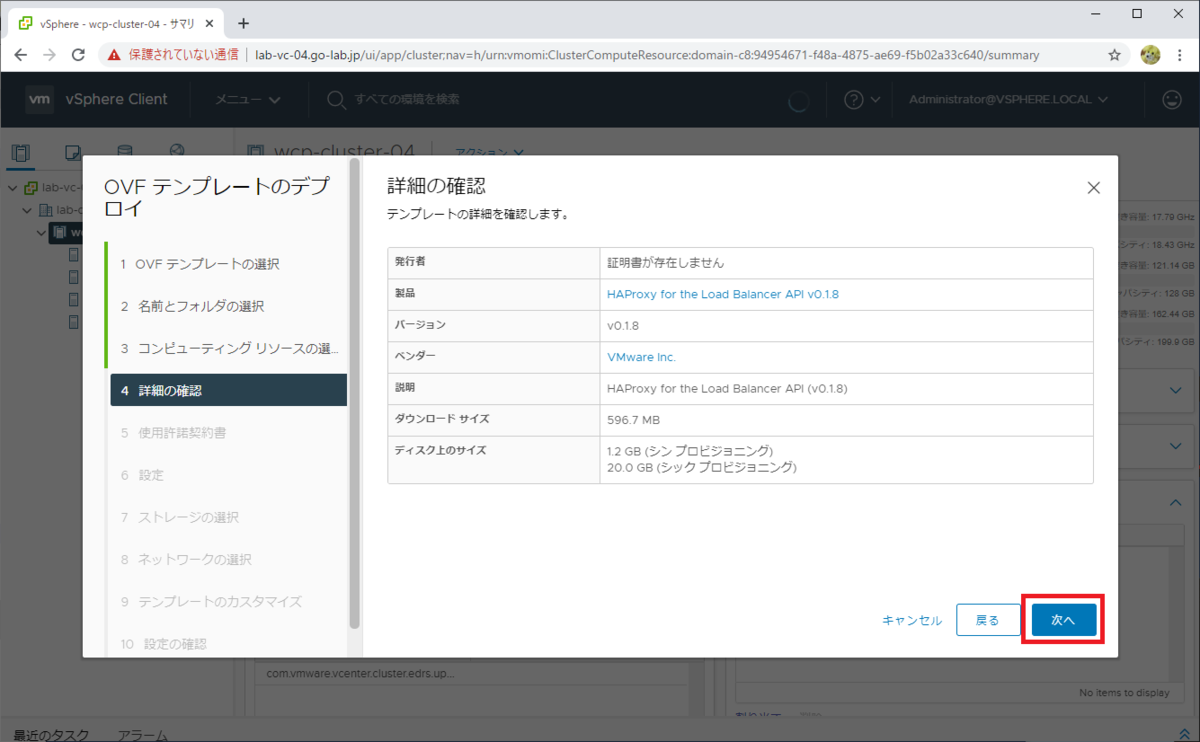Reload the browser page
The image size is (1200, 742).
(79, 55)
